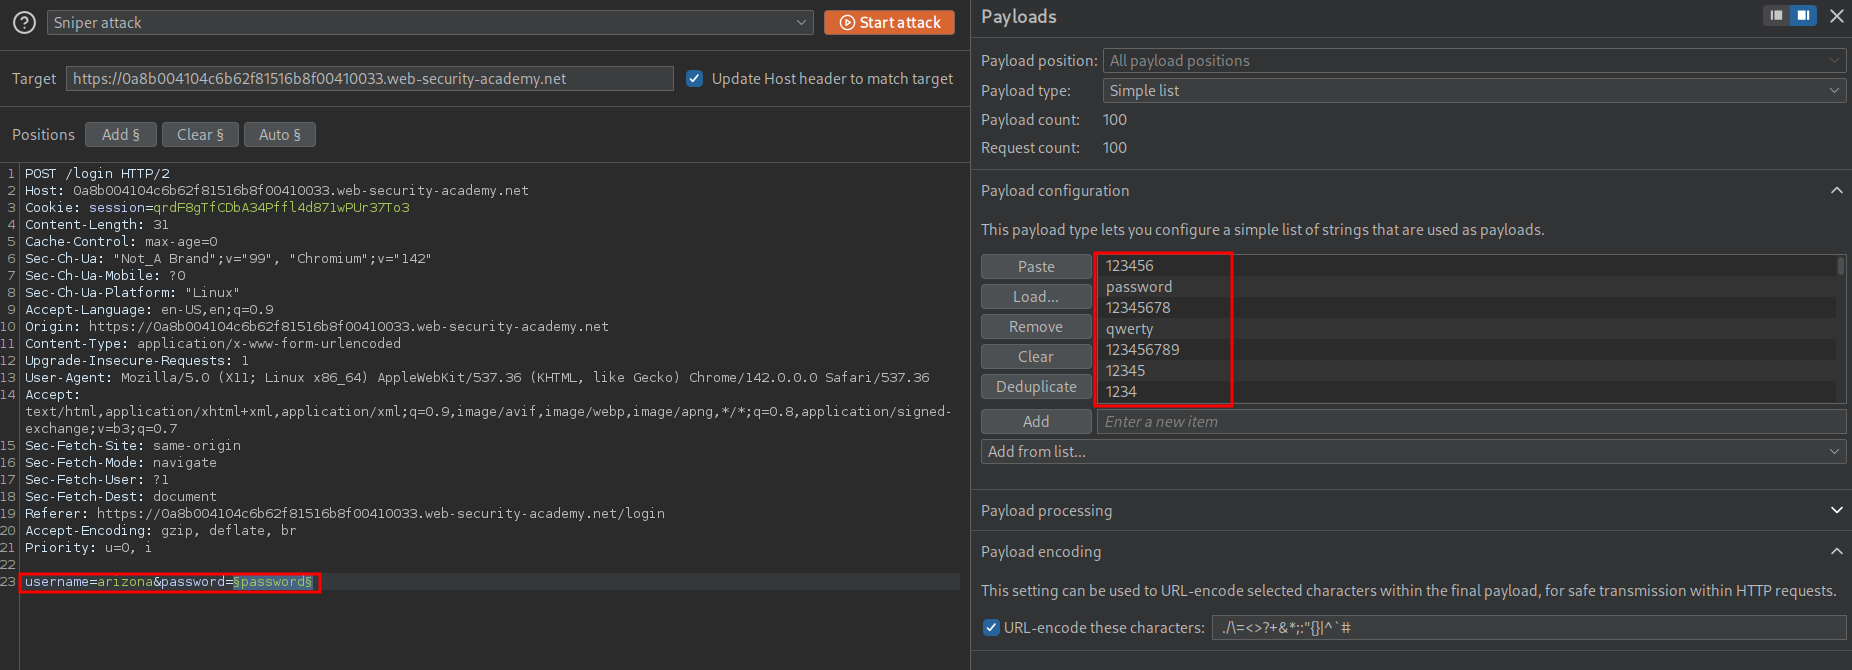Open the Payload type Simple list dropdown
The image size is (1852, 670).
pyautogui.click(x=1473, y=90)
